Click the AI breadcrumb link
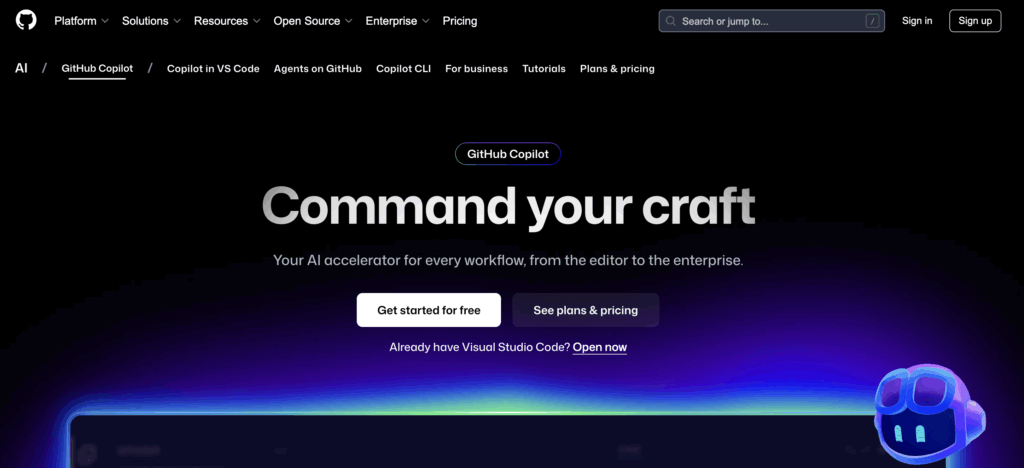This screenshot has width=1024, height=468. point(21,69)
